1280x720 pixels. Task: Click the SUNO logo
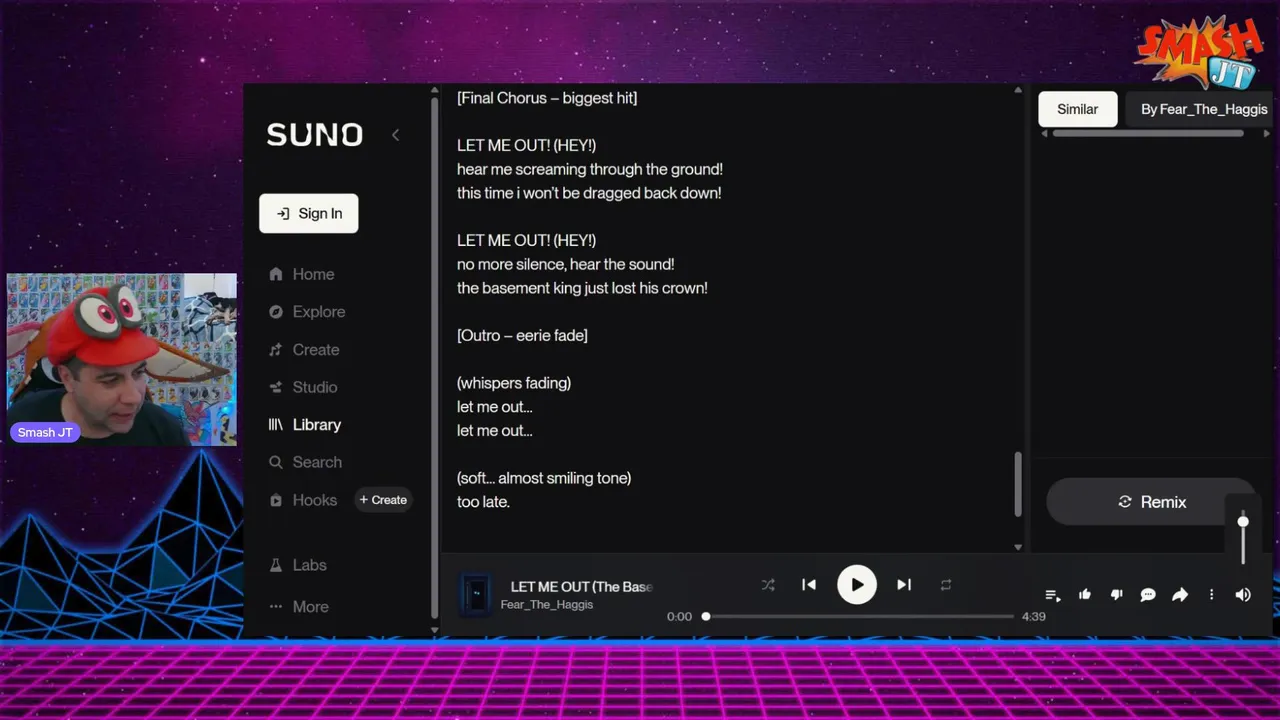314,135
